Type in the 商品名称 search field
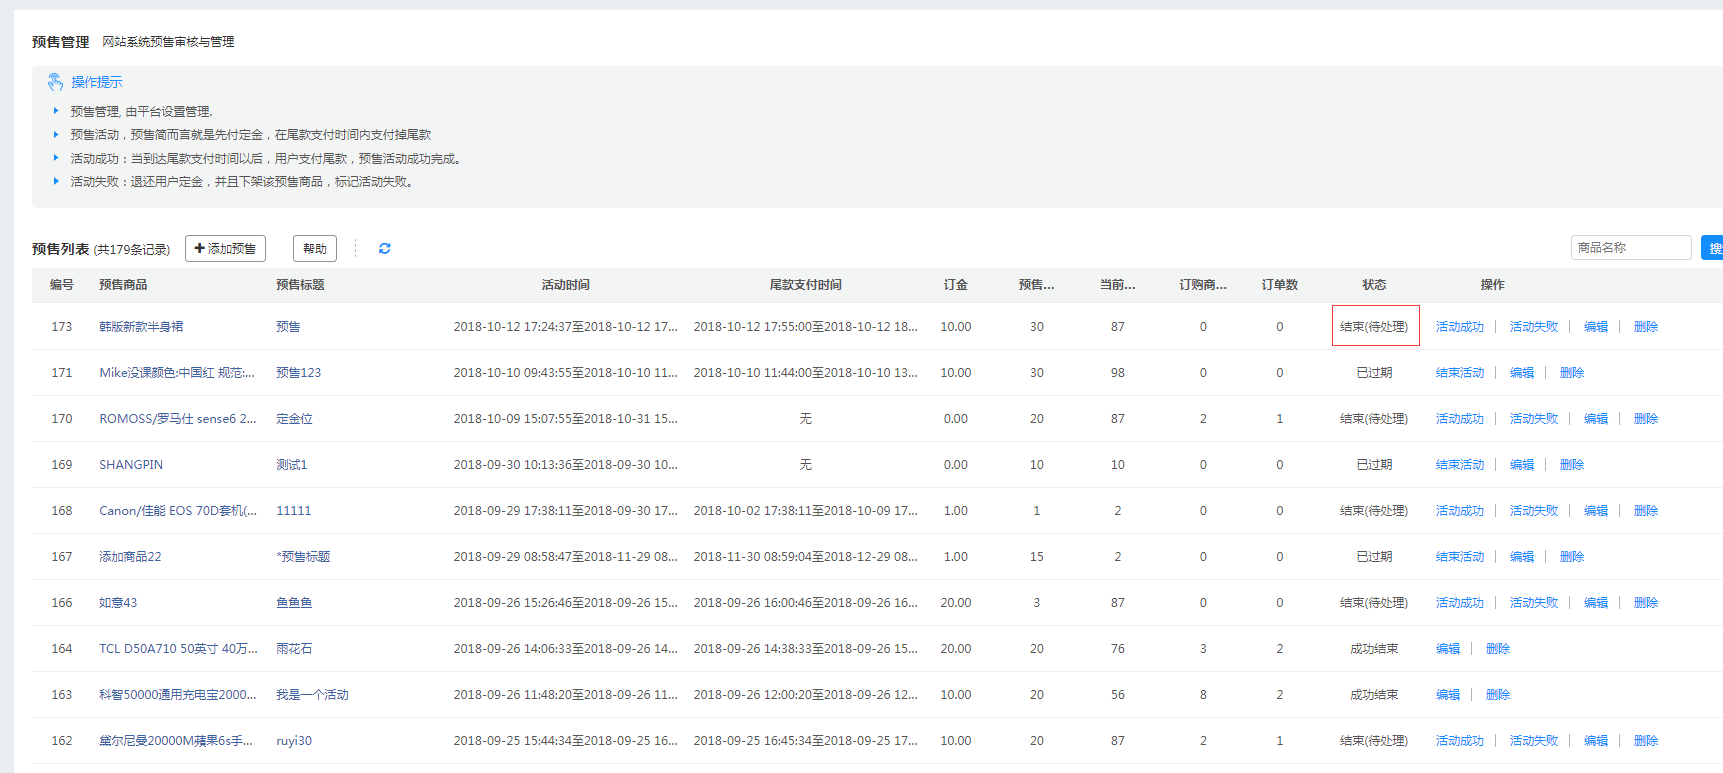This screenshot has height=773, width=1723. [x=1629, y=248]
